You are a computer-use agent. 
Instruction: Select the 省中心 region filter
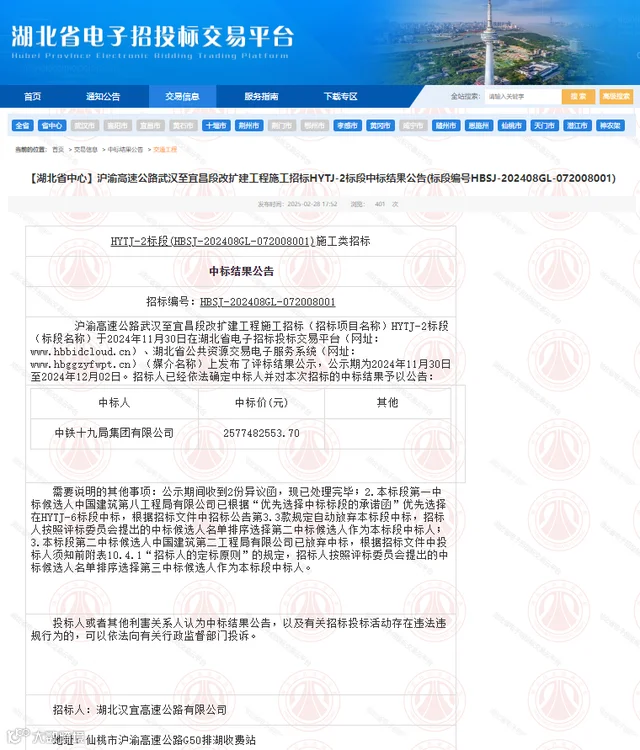pos(52,125)
